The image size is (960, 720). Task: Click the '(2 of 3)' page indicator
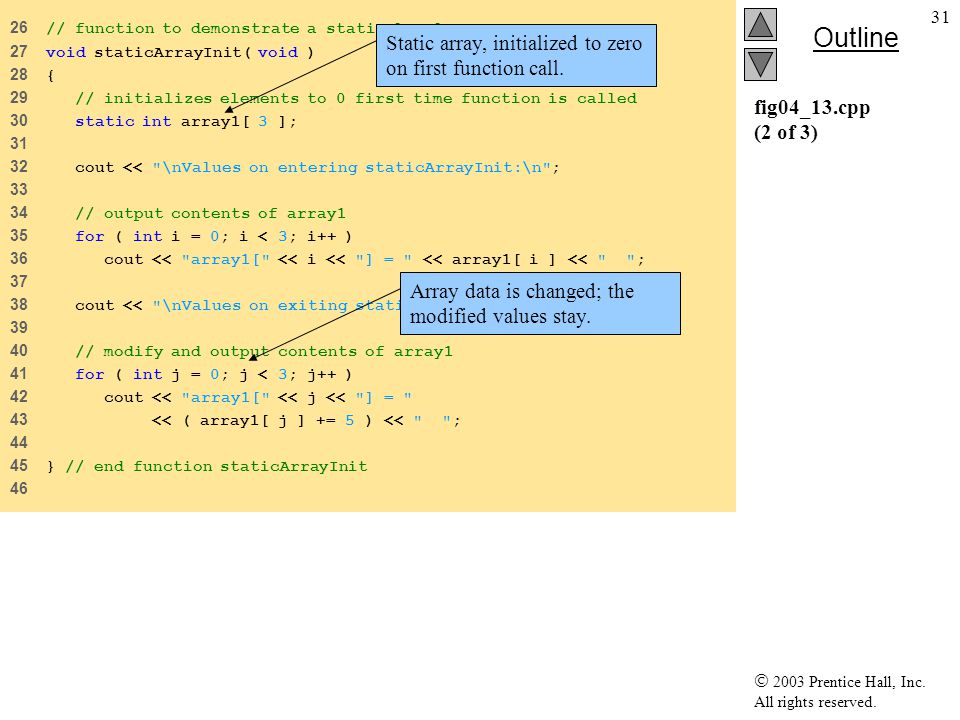(x=786, y=132)
